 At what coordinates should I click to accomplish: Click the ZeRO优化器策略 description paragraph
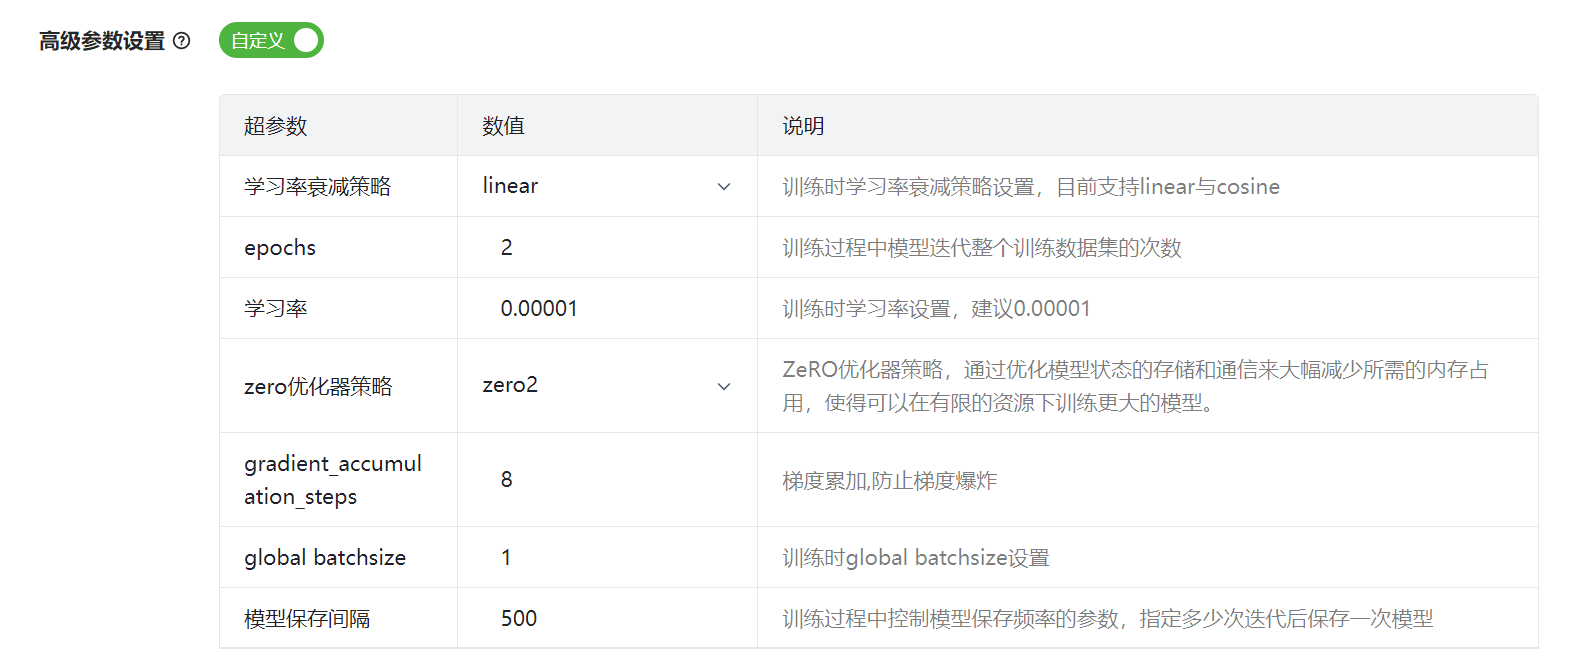(x=1135, y=386)
